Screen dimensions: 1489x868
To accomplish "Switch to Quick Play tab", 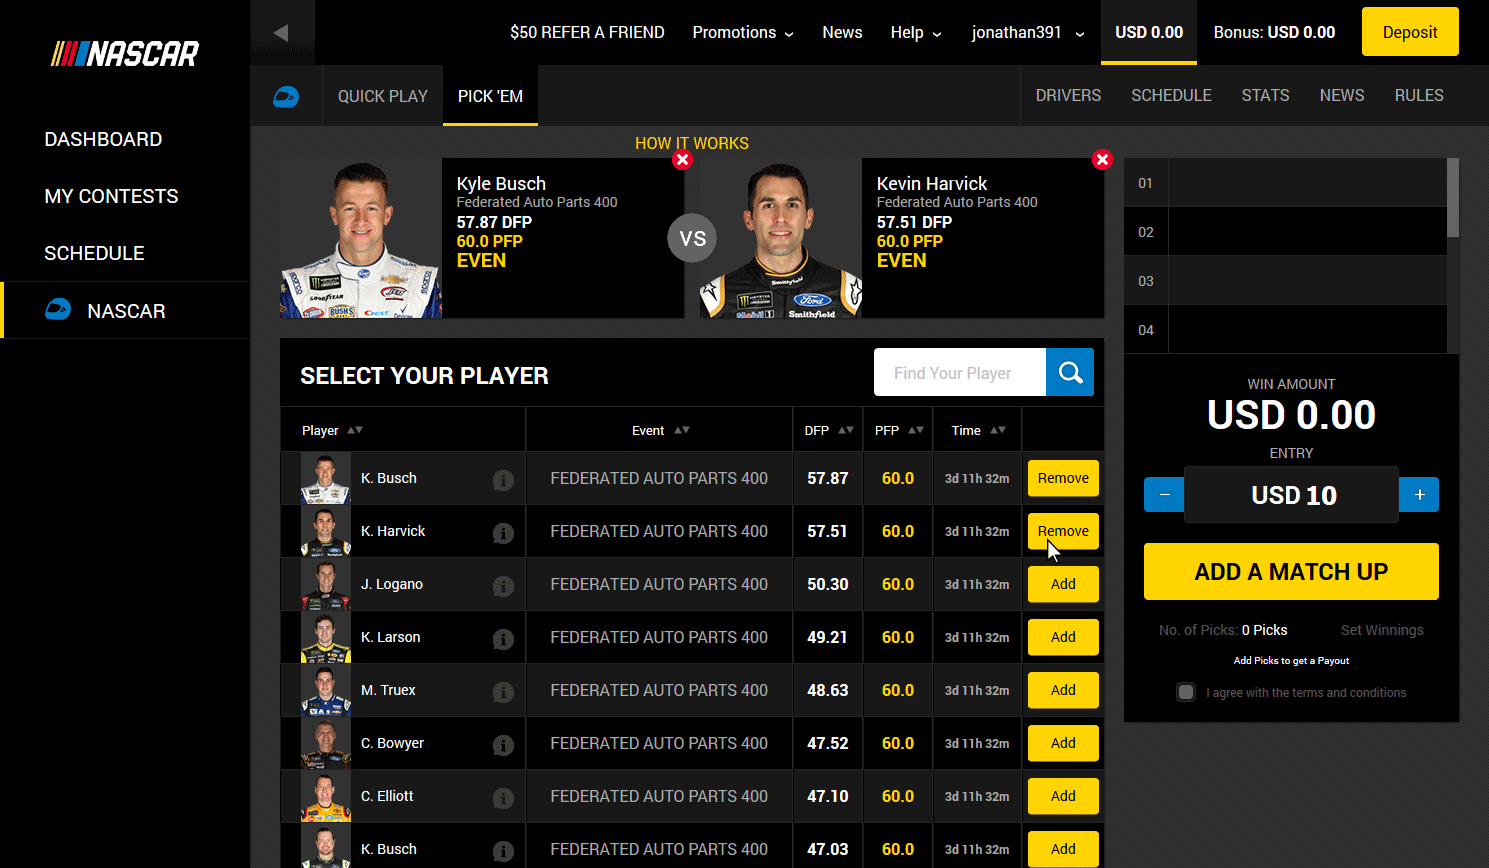I will pyautogui.click(x=383, y=96).
